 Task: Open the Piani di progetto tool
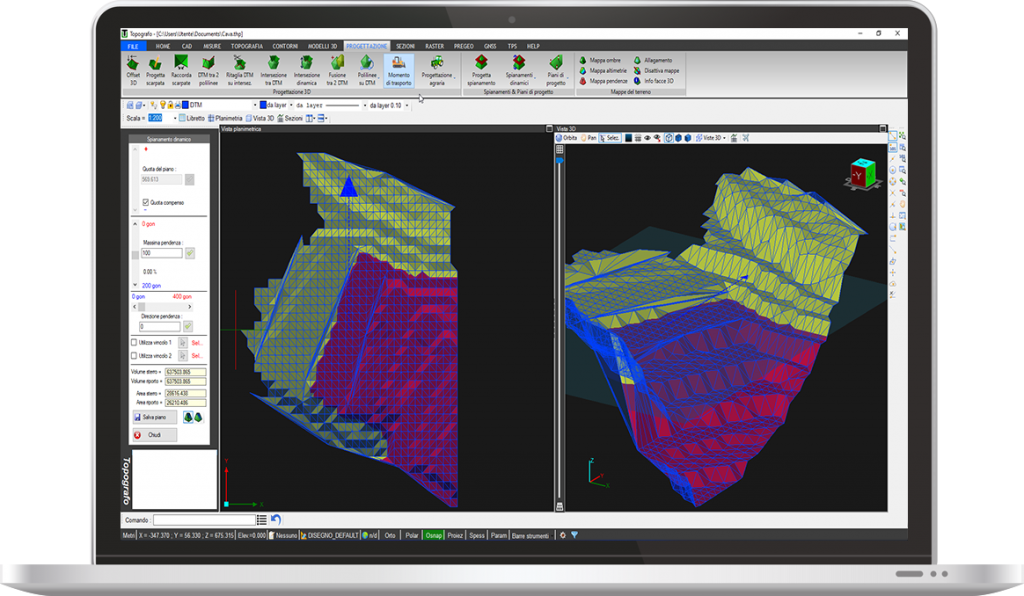click(554, 73)
